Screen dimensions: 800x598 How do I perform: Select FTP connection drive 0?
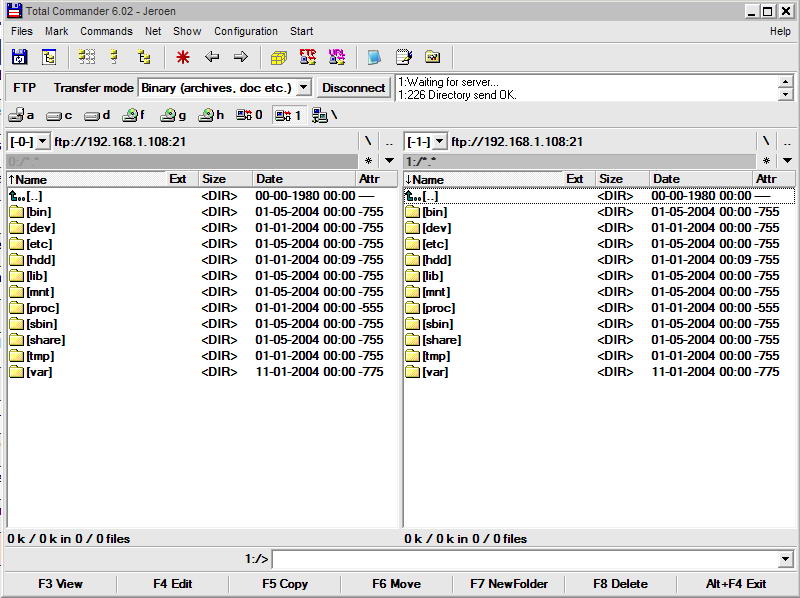click(x=249, y=115)
